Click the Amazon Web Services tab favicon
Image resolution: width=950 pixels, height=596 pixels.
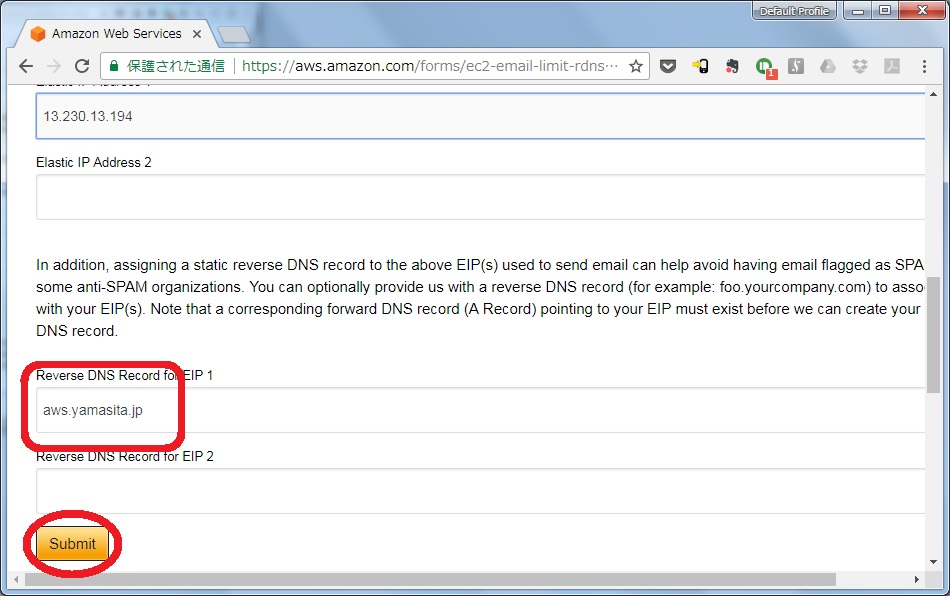38,34
